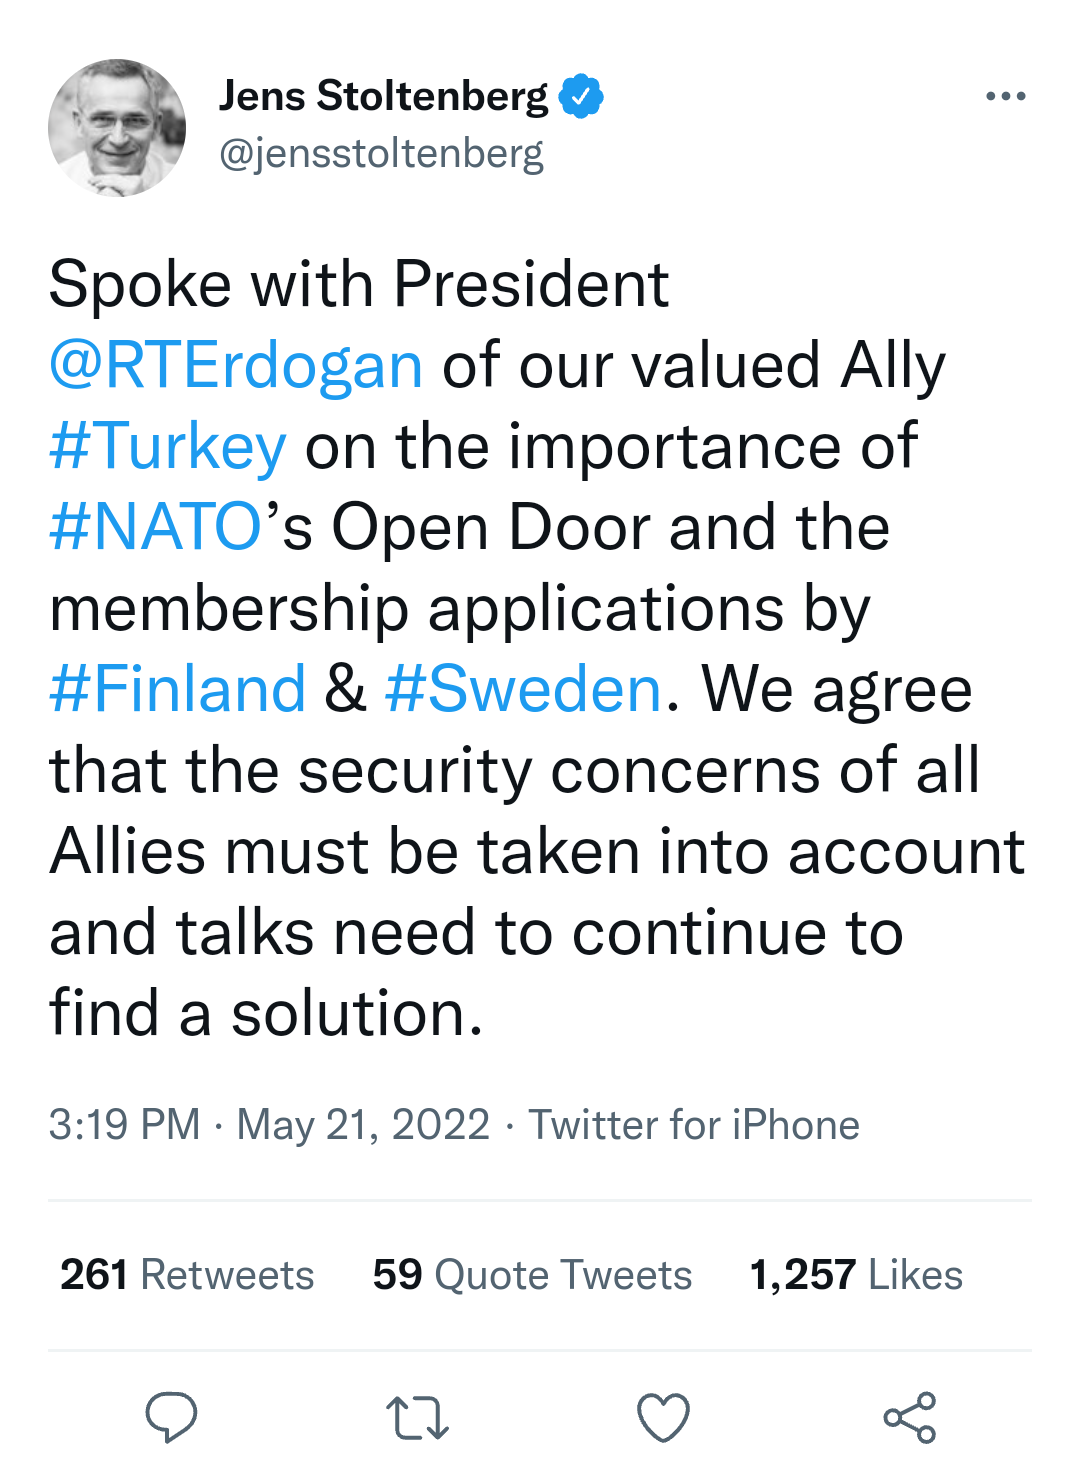This screenshot has height=1467, width=1080.
Task: Click the Jens Stoltenberg display name
Action: click(383, 96)
